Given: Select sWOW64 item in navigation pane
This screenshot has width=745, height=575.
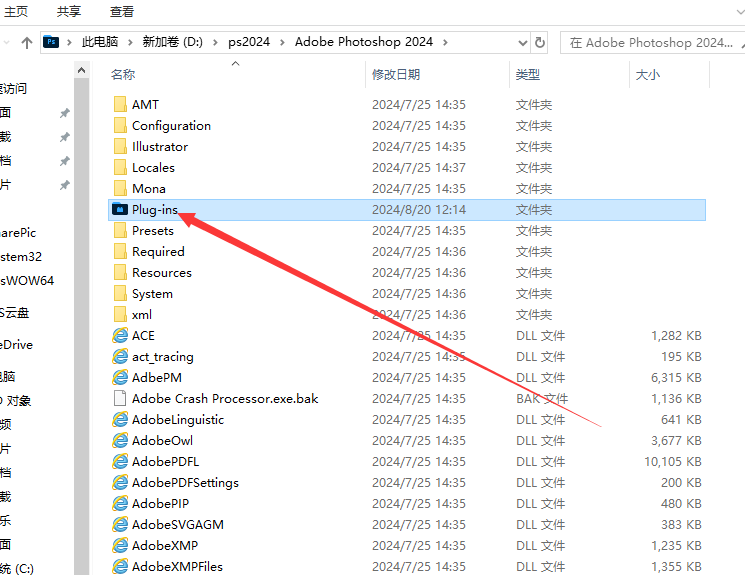Looking at the screenshot, I should pyautogui.click(x=27, y=280).
